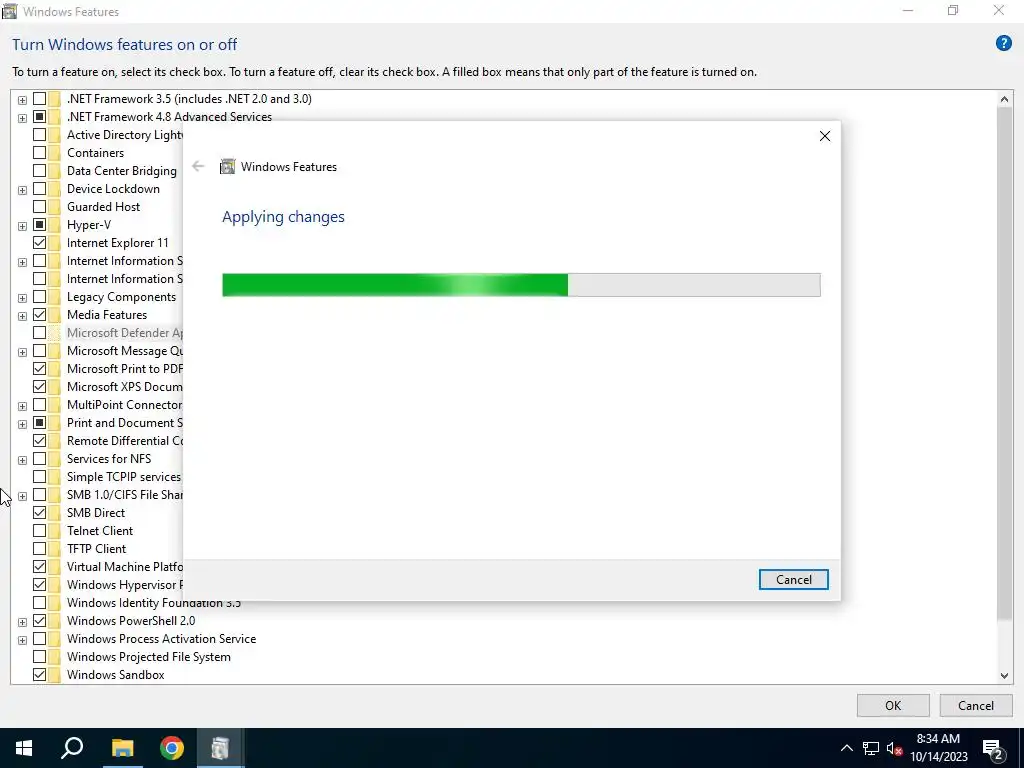Uncheck Media Features
Viewport: 1024px width, 768px height.
[39, 315]
